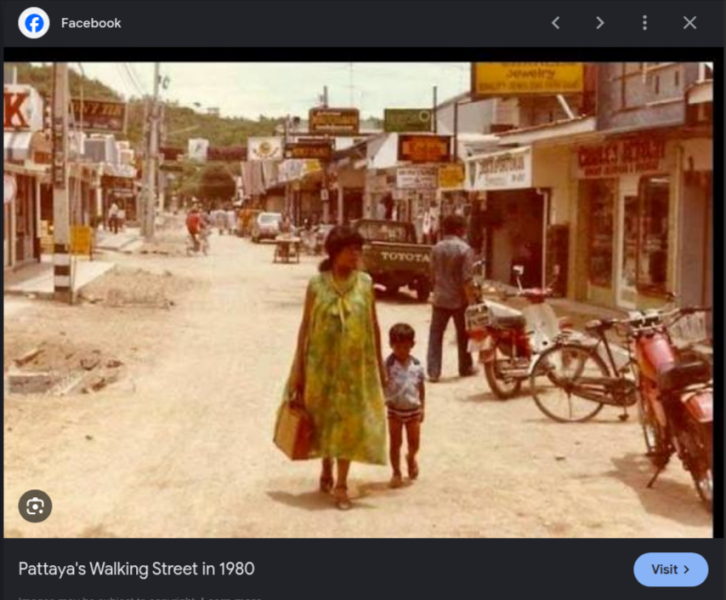Click the Facebook logo icon
The image size is (726, 600).
[34, 23]
